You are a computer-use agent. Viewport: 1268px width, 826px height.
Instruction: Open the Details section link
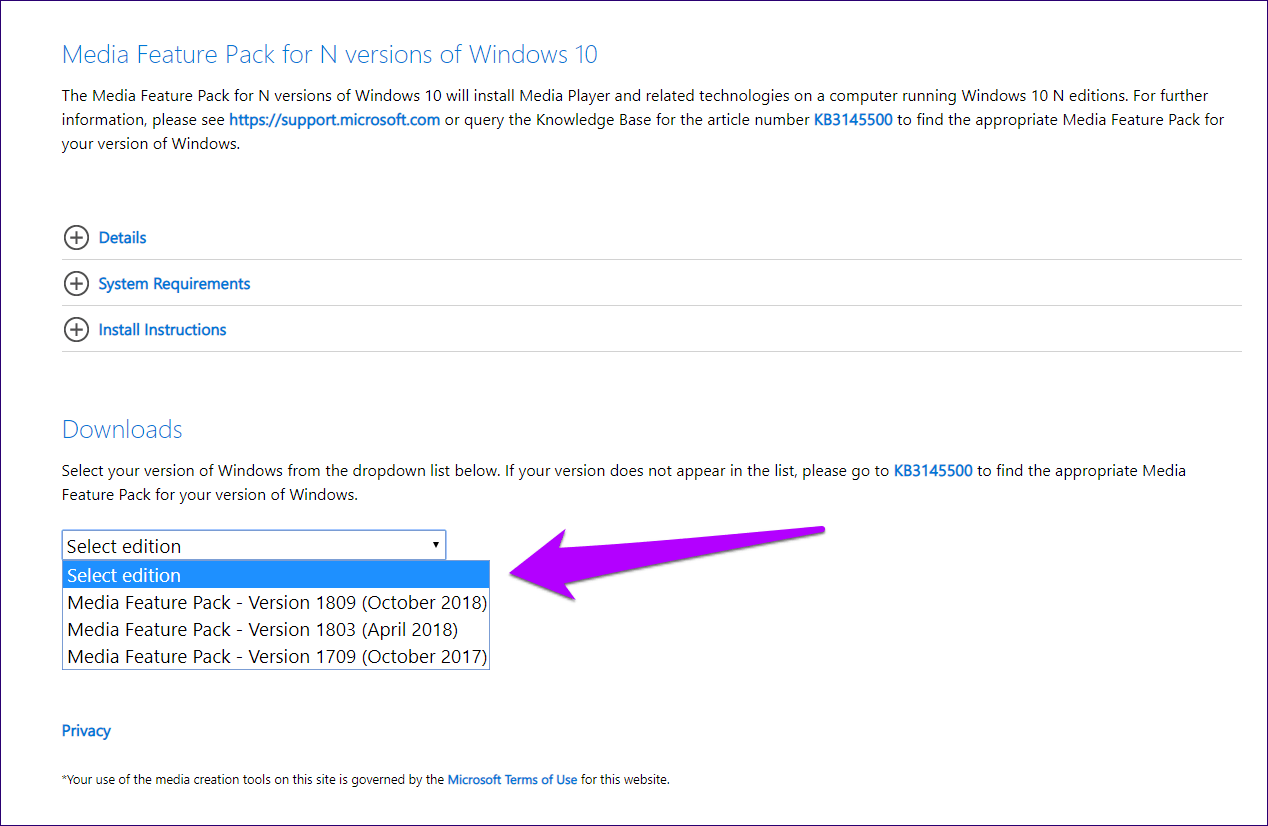pyautogui.click(x=122, y=238)
